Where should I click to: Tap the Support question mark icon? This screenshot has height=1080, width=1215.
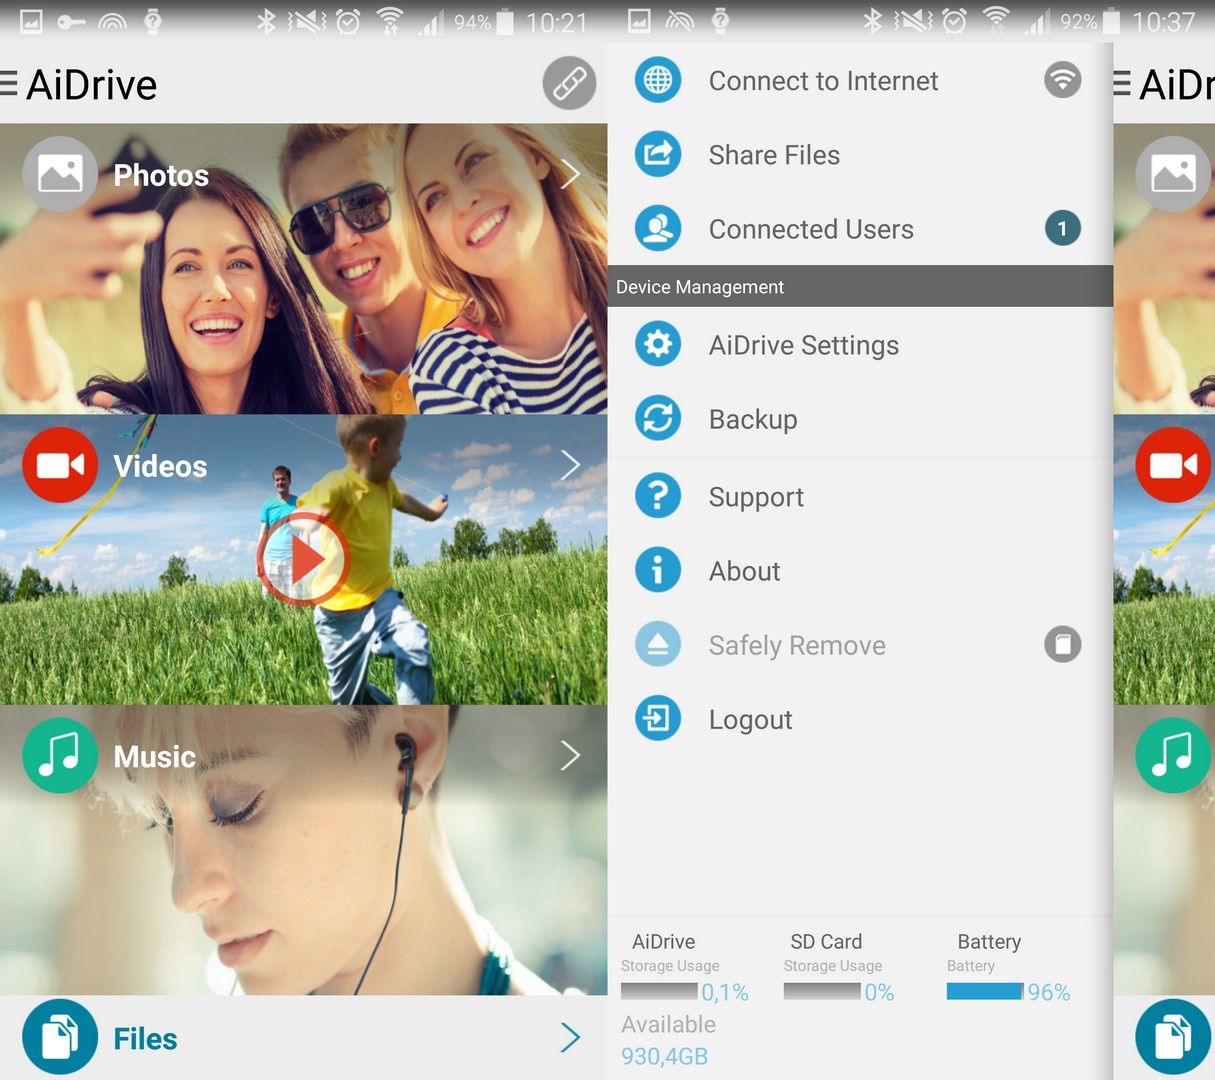click(x=658, y=496)
